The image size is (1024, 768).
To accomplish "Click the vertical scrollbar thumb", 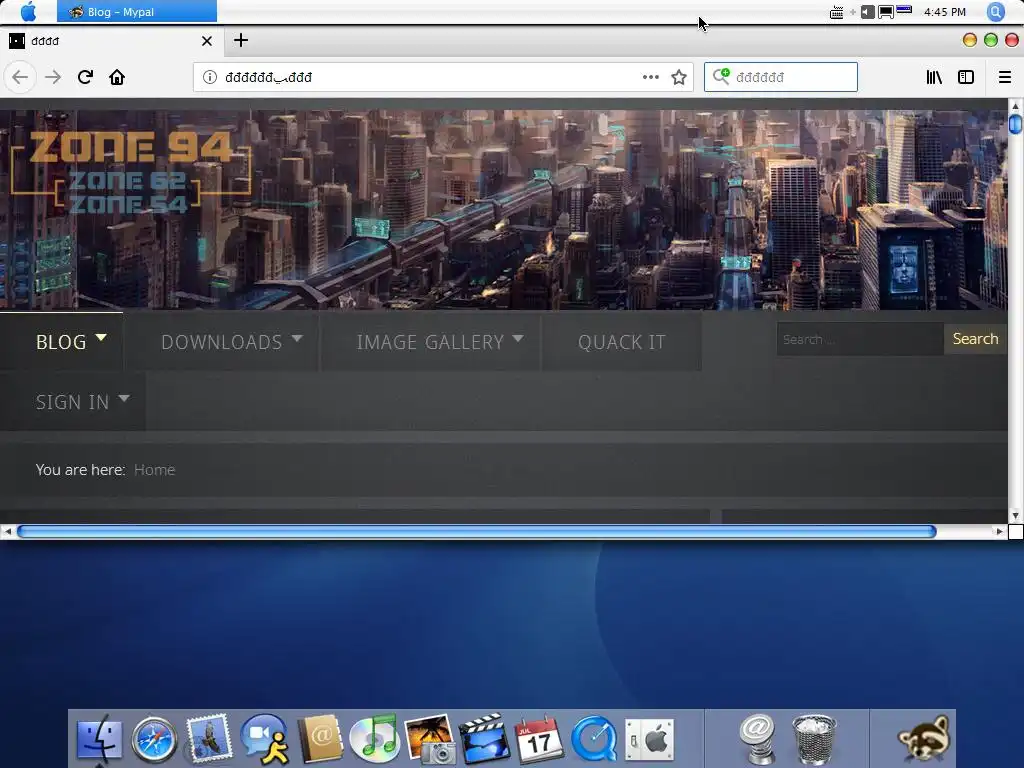I will coord(1016,123).
